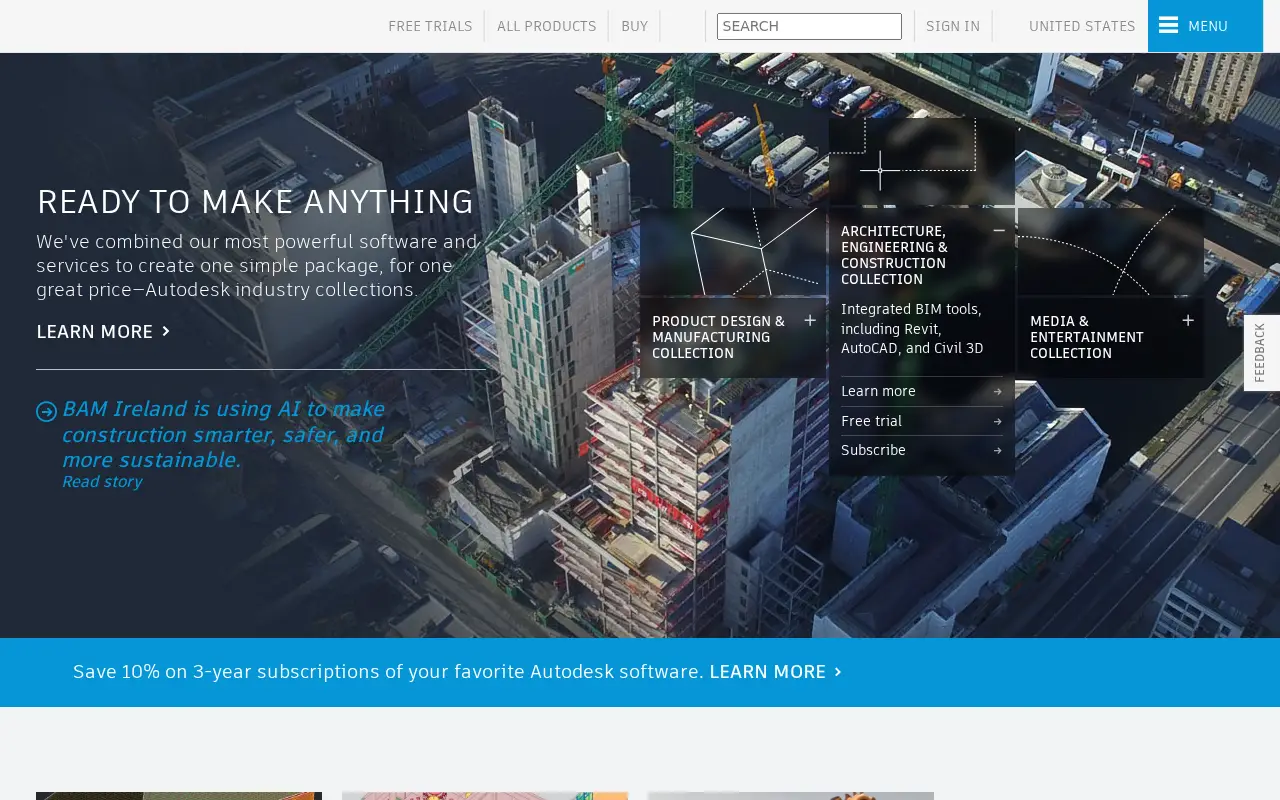Open the Read story link
This screenshot has width=1280, height=800.
point(102,482)
